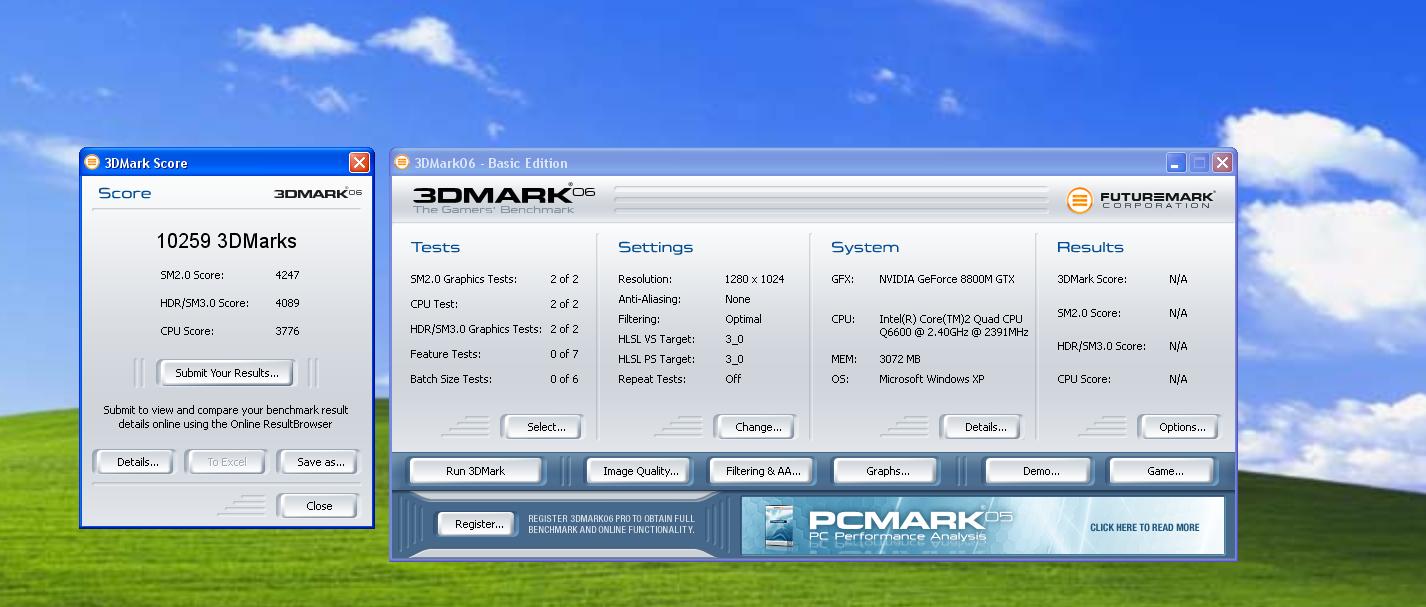Click the Score heading in the Score window
1426x607 pixels.
(x=125, y=193)
